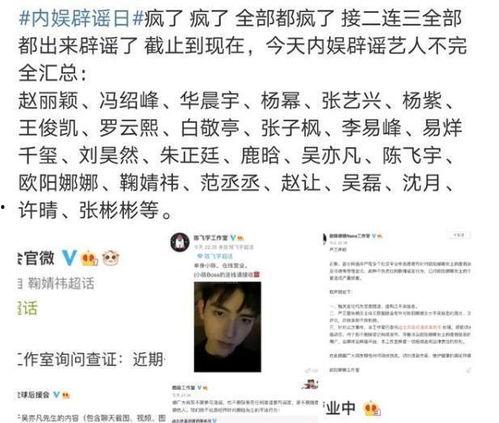The height and width of the screenshot is (423, 499).
Task: Click the blue V badge of 陈飞宇工作室
Action: coord(233,238)
